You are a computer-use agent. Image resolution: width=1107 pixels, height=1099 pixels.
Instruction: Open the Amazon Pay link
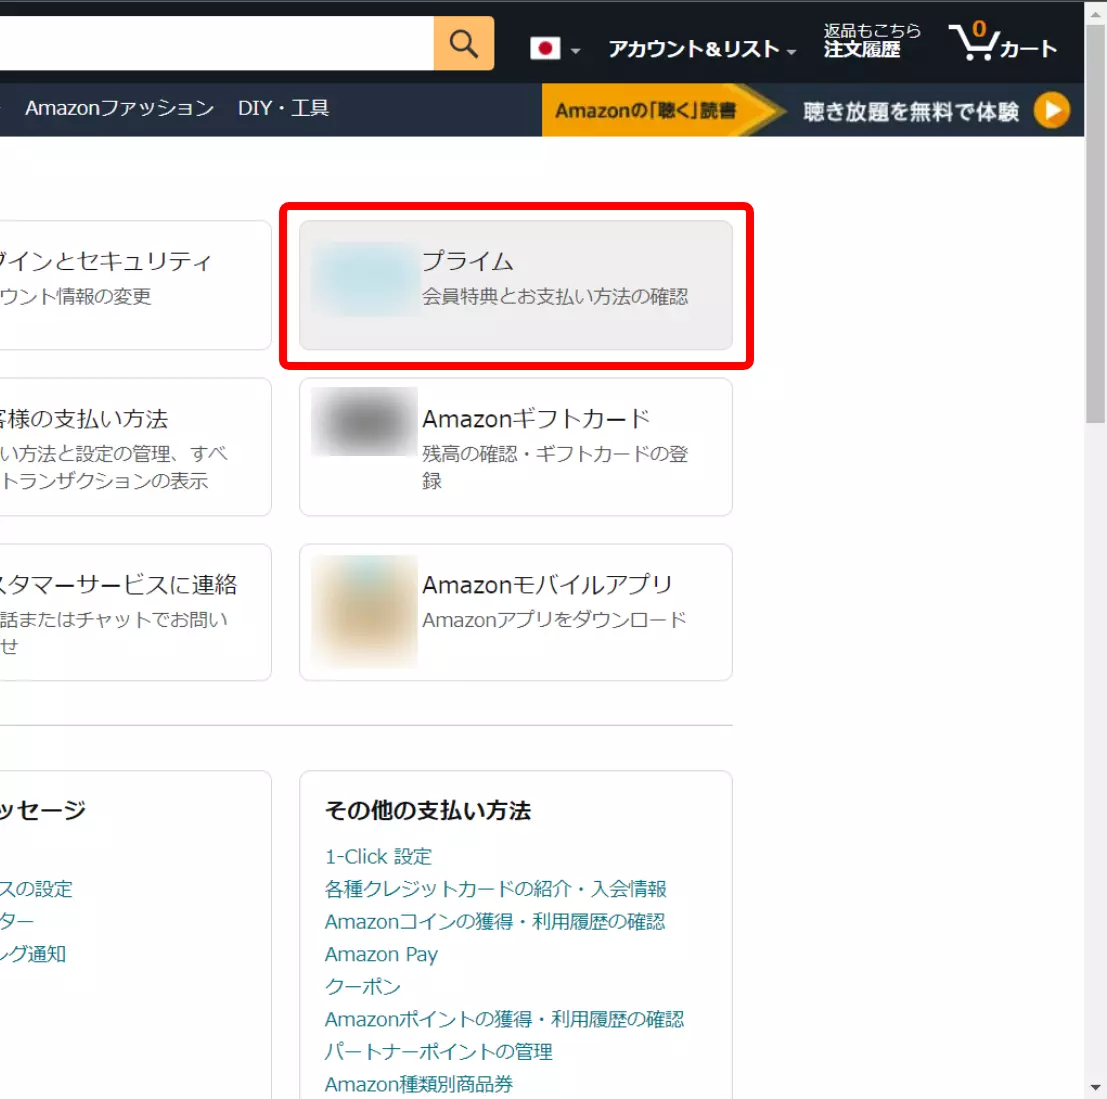pos(381,954)
